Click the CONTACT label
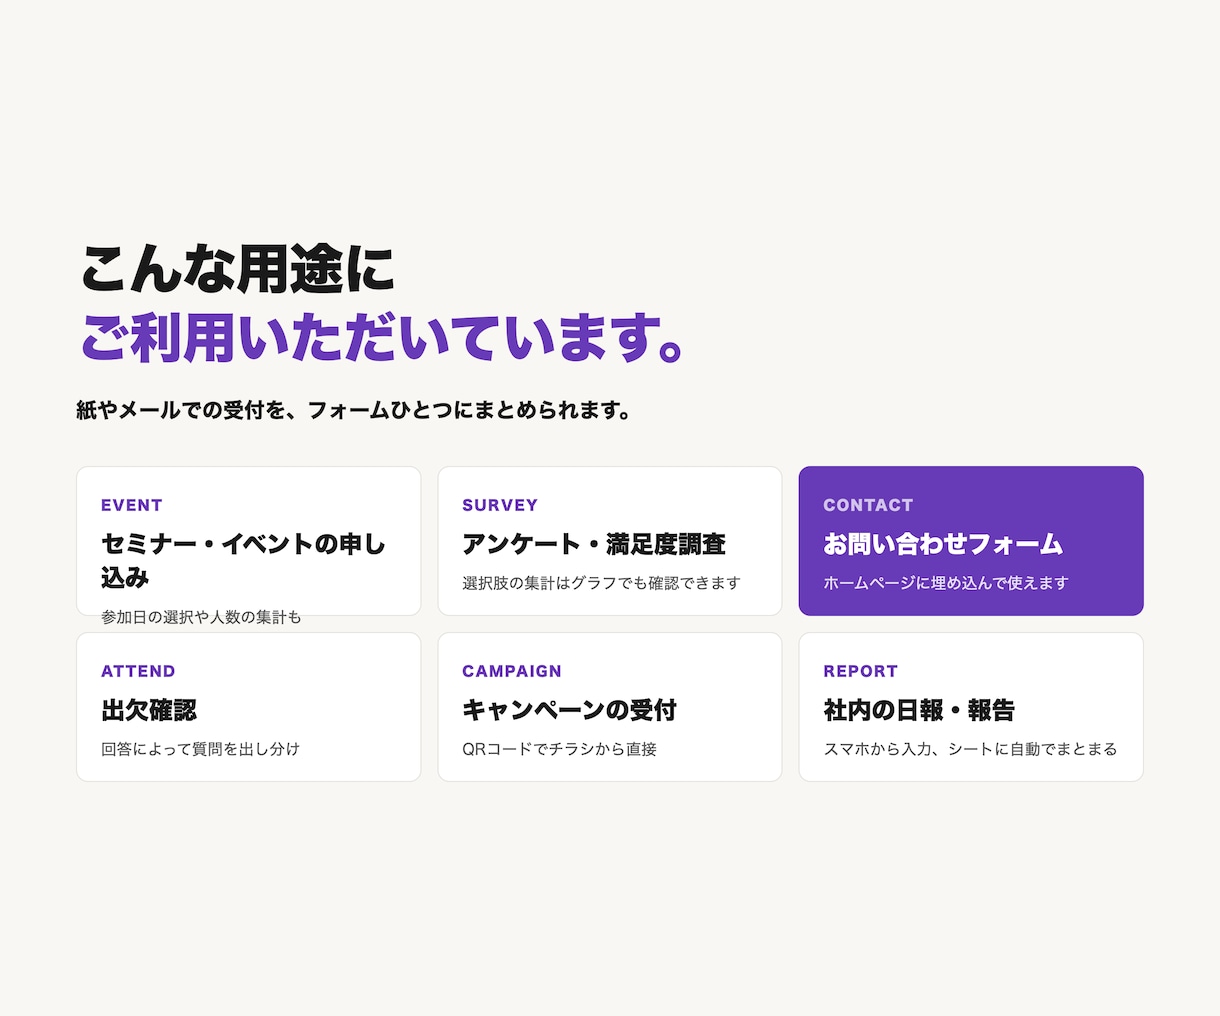Image resolution: width=1220 pixels, height=1016 pixels. click(868, 505)
